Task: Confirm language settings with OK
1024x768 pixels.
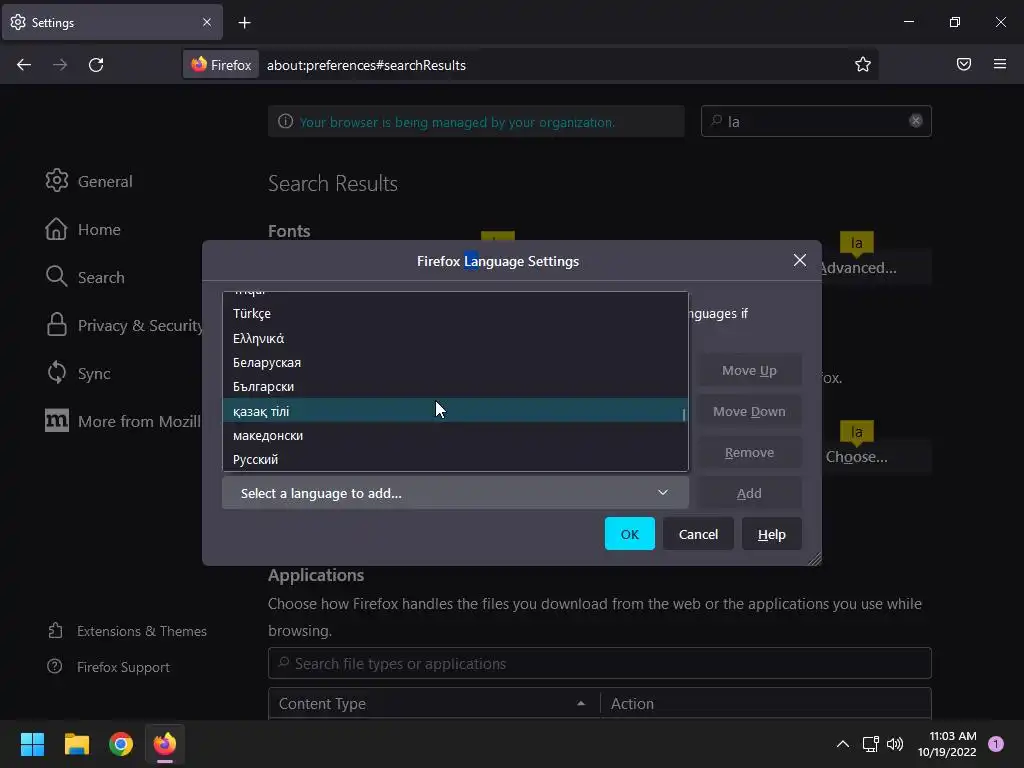Action: pos(630,534)
